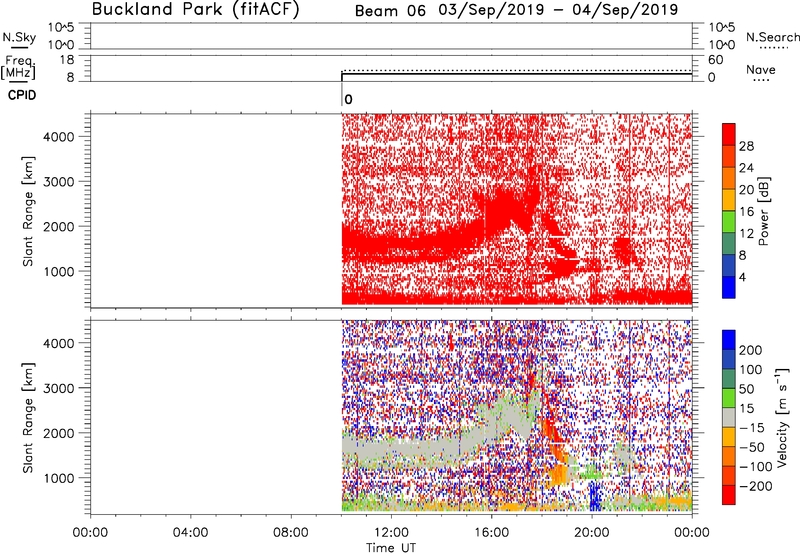
Task: Click the 200 label on Velocity colorbar
Action: (x=751, y=350)
